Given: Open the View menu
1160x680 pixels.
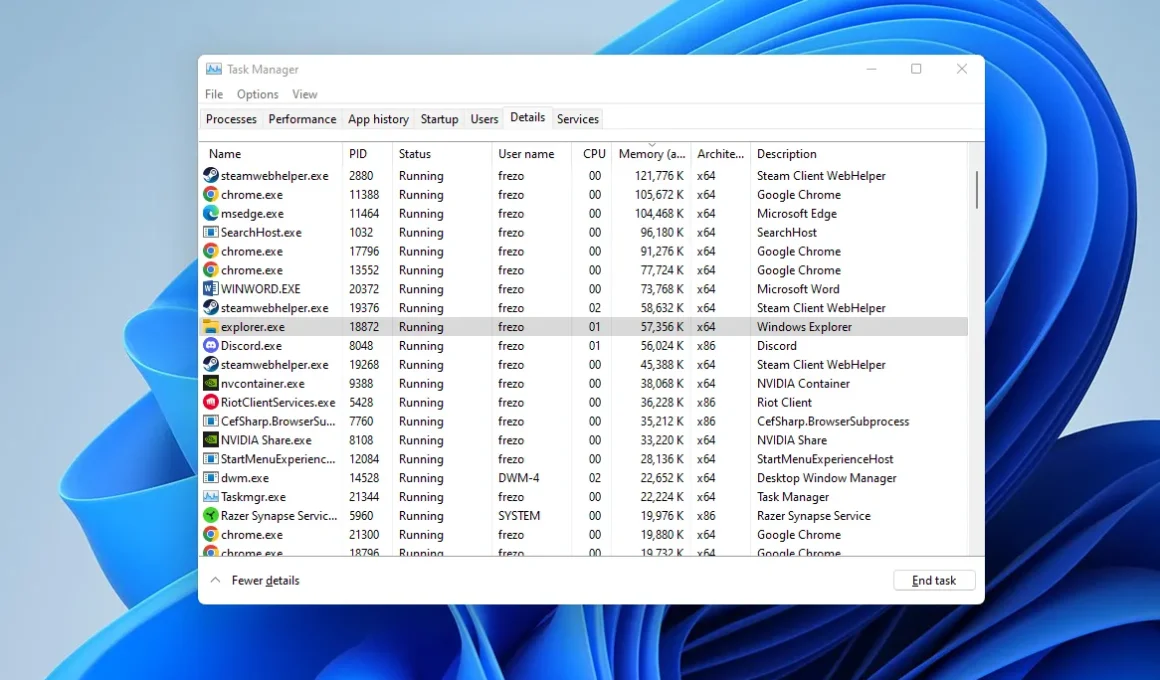Looking at the screenshot, I should [x=304, y=94].
